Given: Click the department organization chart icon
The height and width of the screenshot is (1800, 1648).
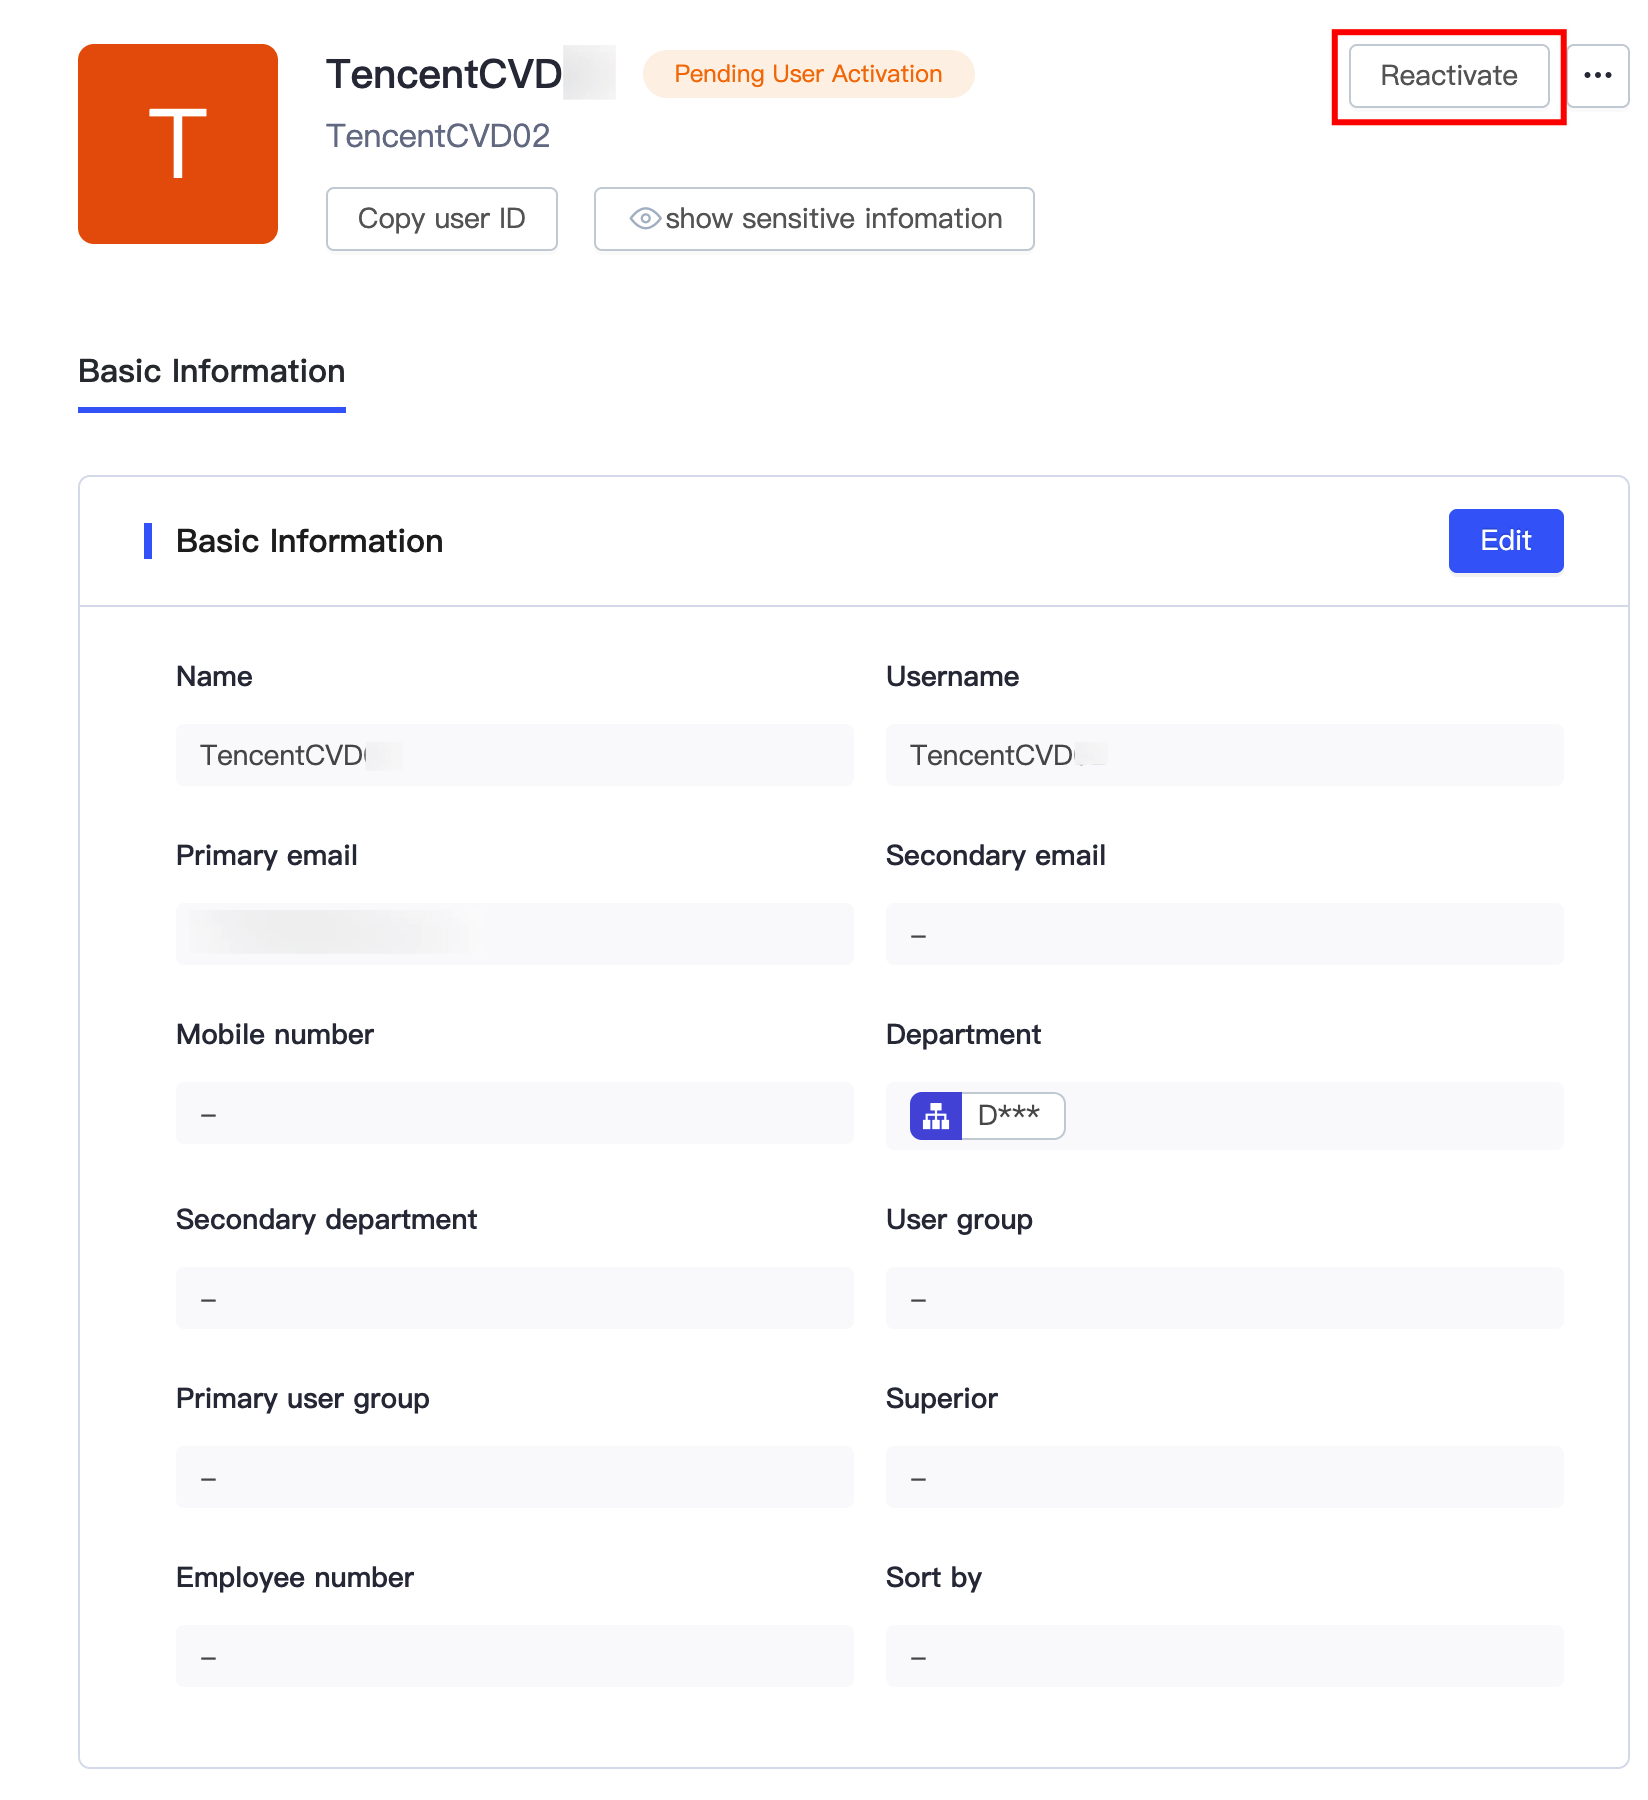Looking at the screenshot, I should 936,1115.
